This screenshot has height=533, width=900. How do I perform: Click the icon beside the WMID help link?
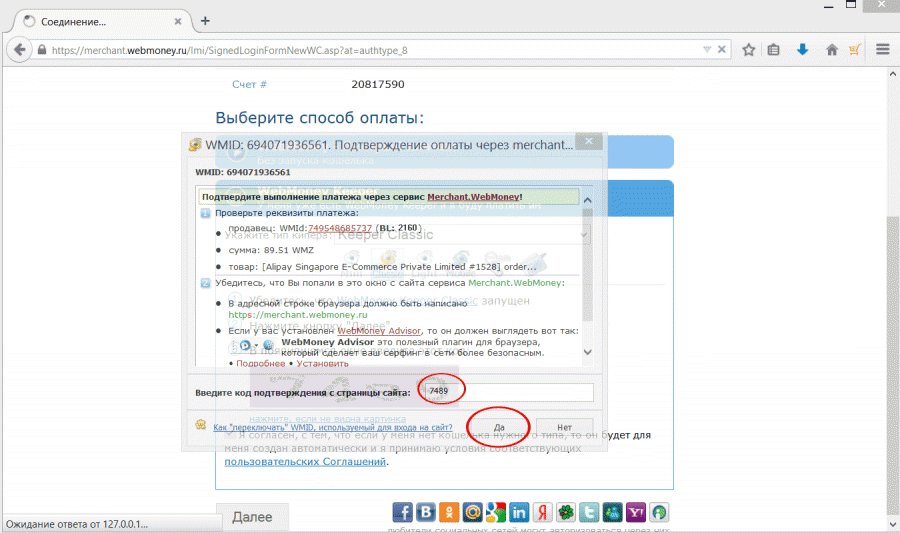(200, 425)
